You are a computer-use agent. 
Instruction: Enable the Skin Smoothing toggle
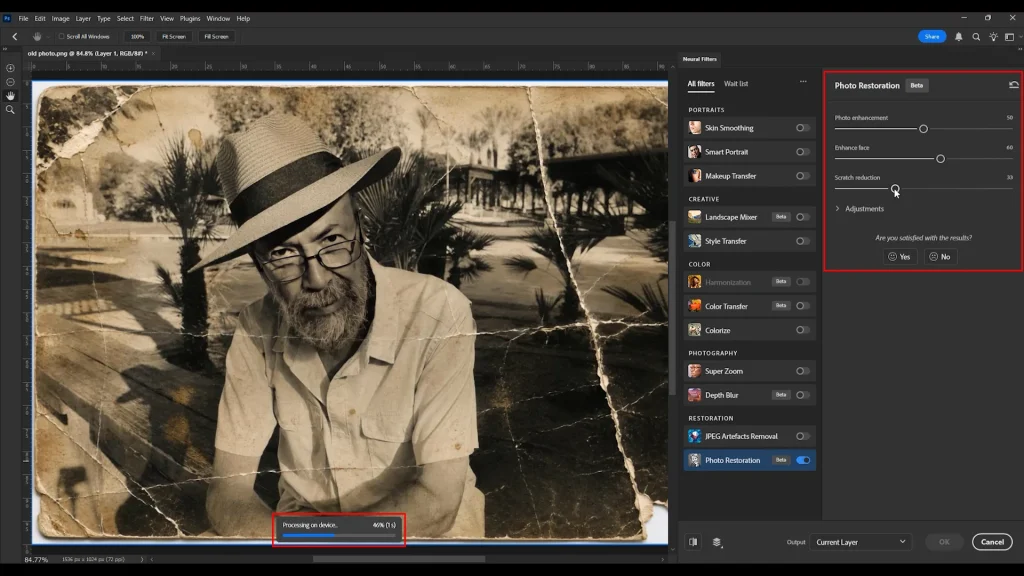tap(803, 128)
